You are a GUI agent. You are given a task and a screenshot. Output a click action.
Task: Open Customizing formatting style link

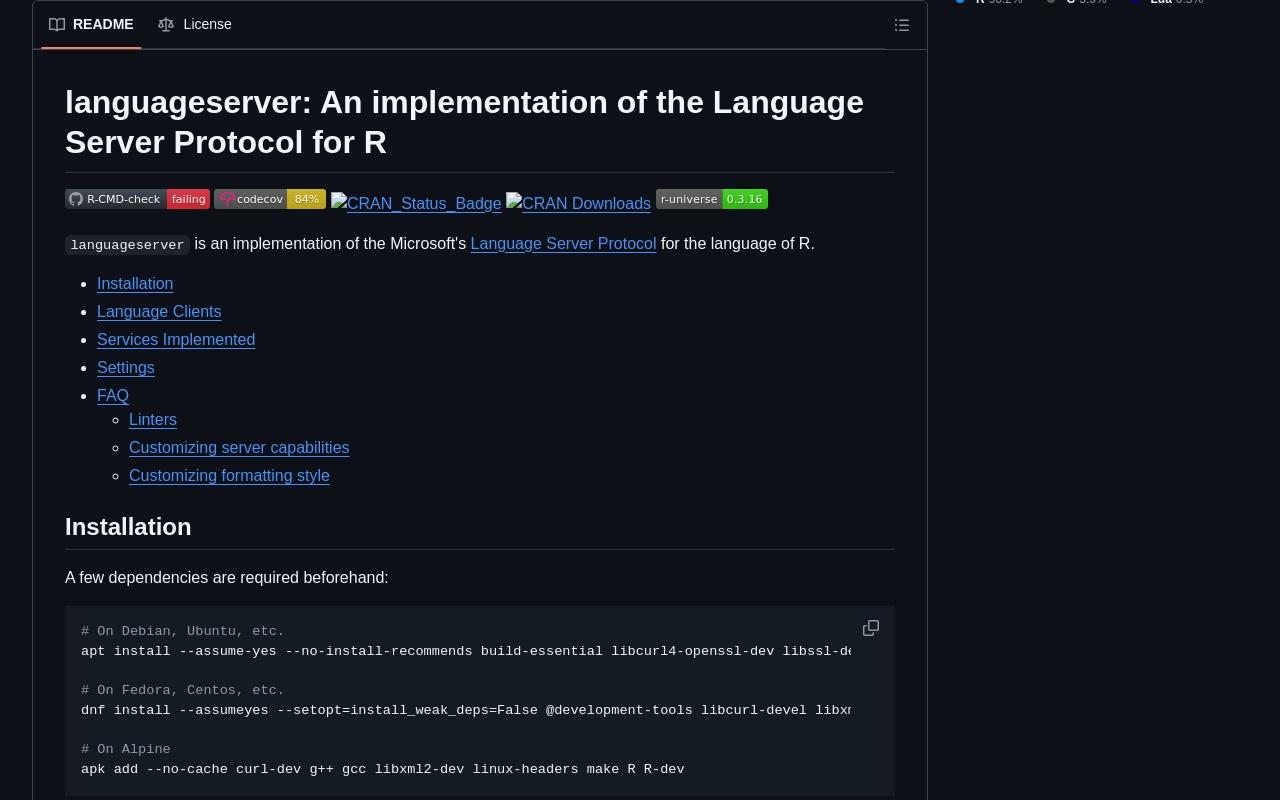tap(229, 475)
